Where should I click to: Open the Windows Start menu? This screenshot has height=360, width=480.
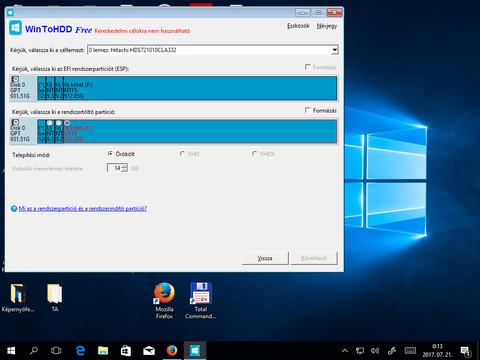(11, 351)
